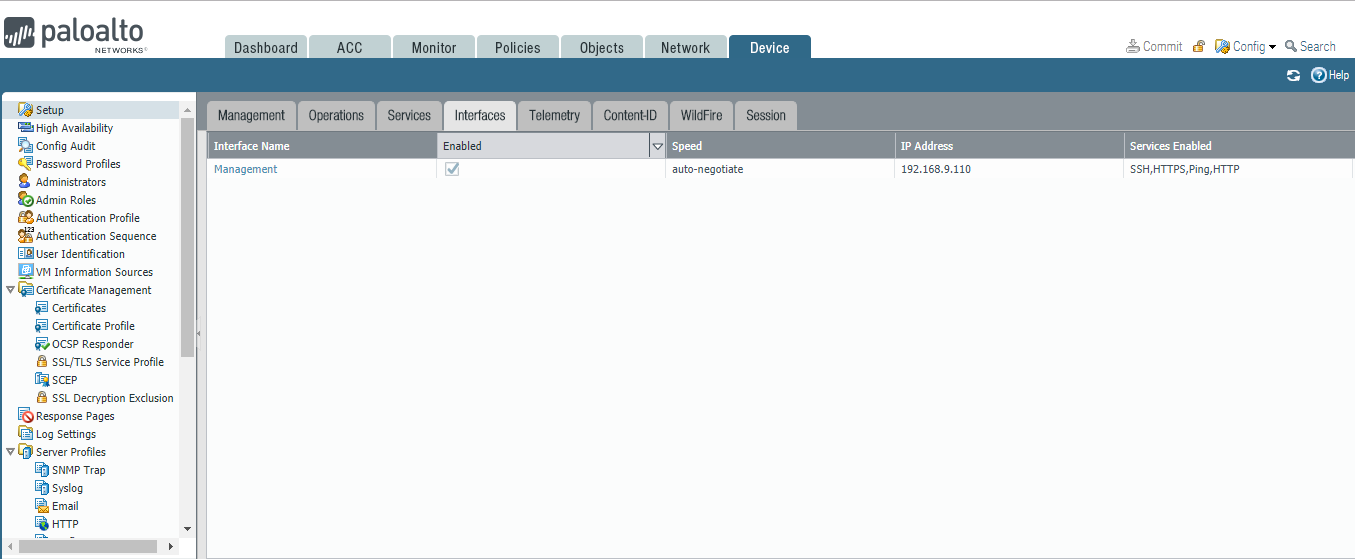Click the Password Profiles icon
This screenshot has height=559, width=1355.
(26, 164)
